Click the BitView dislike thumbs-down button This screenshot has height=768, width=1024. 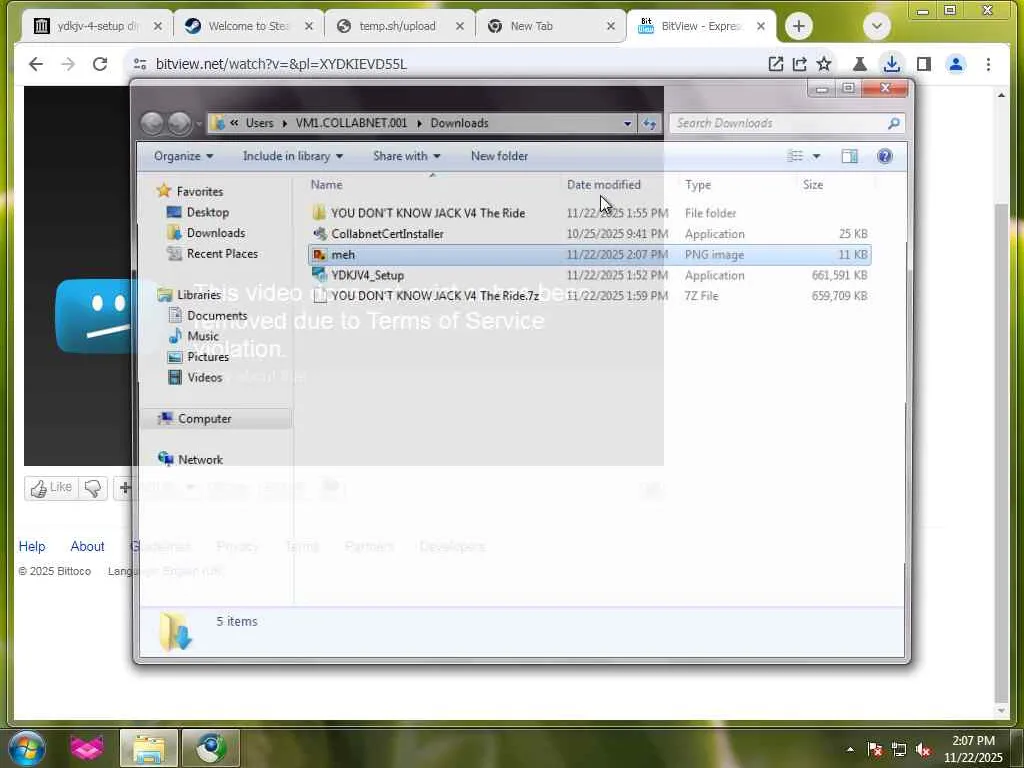[93, 488]
